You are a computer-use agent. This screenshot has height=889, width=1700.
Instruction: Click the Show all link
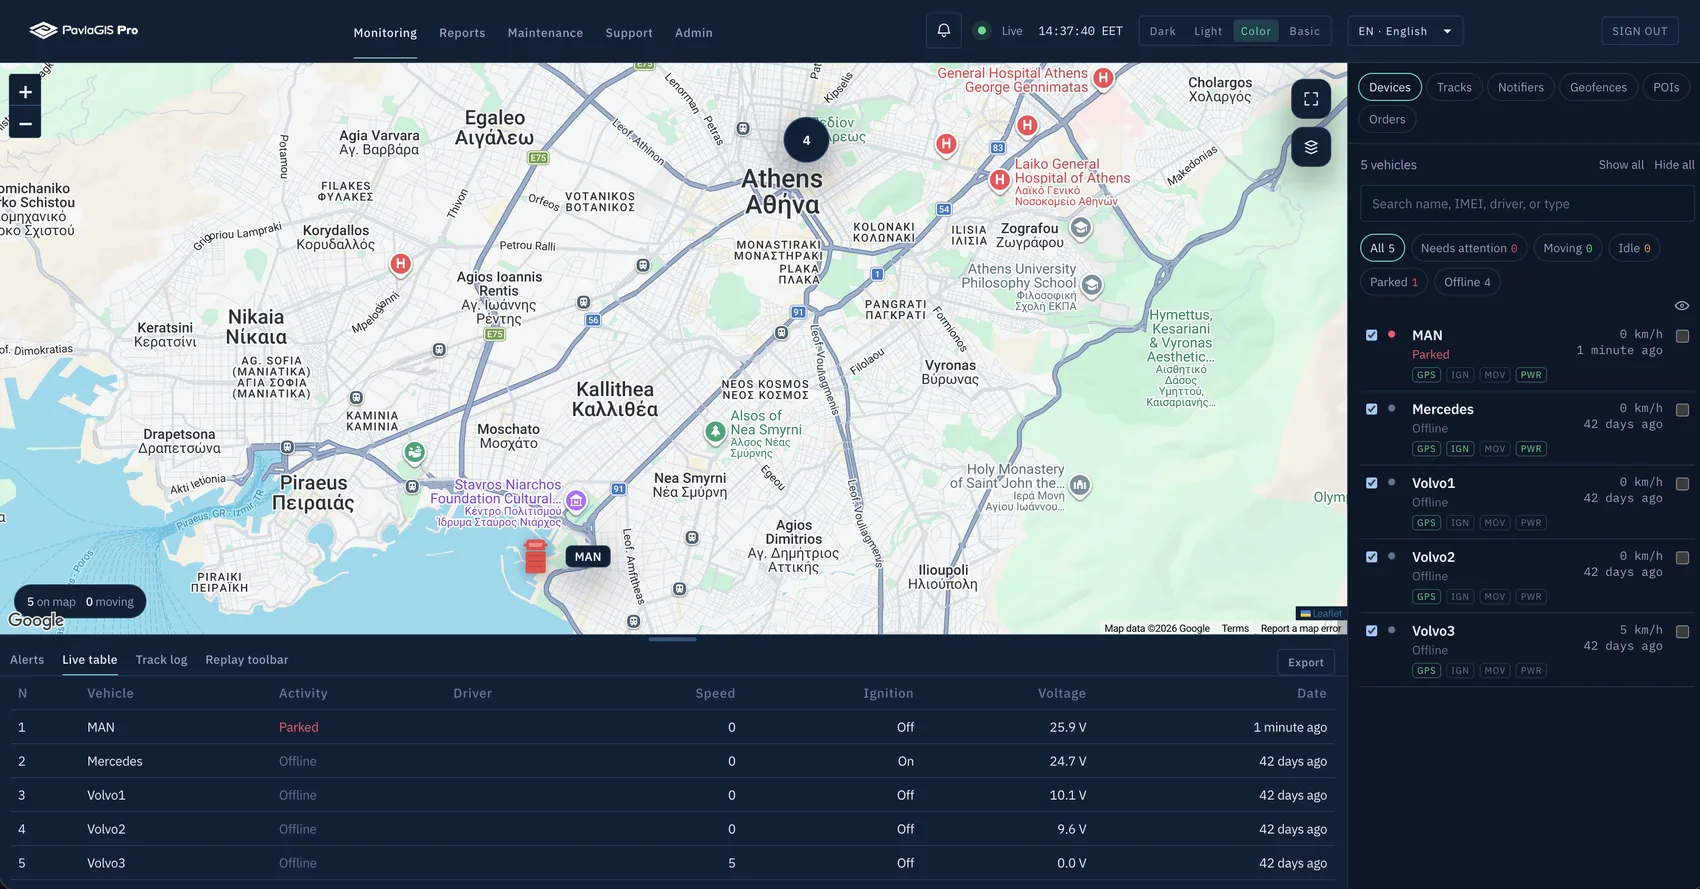coord(1621,165)
